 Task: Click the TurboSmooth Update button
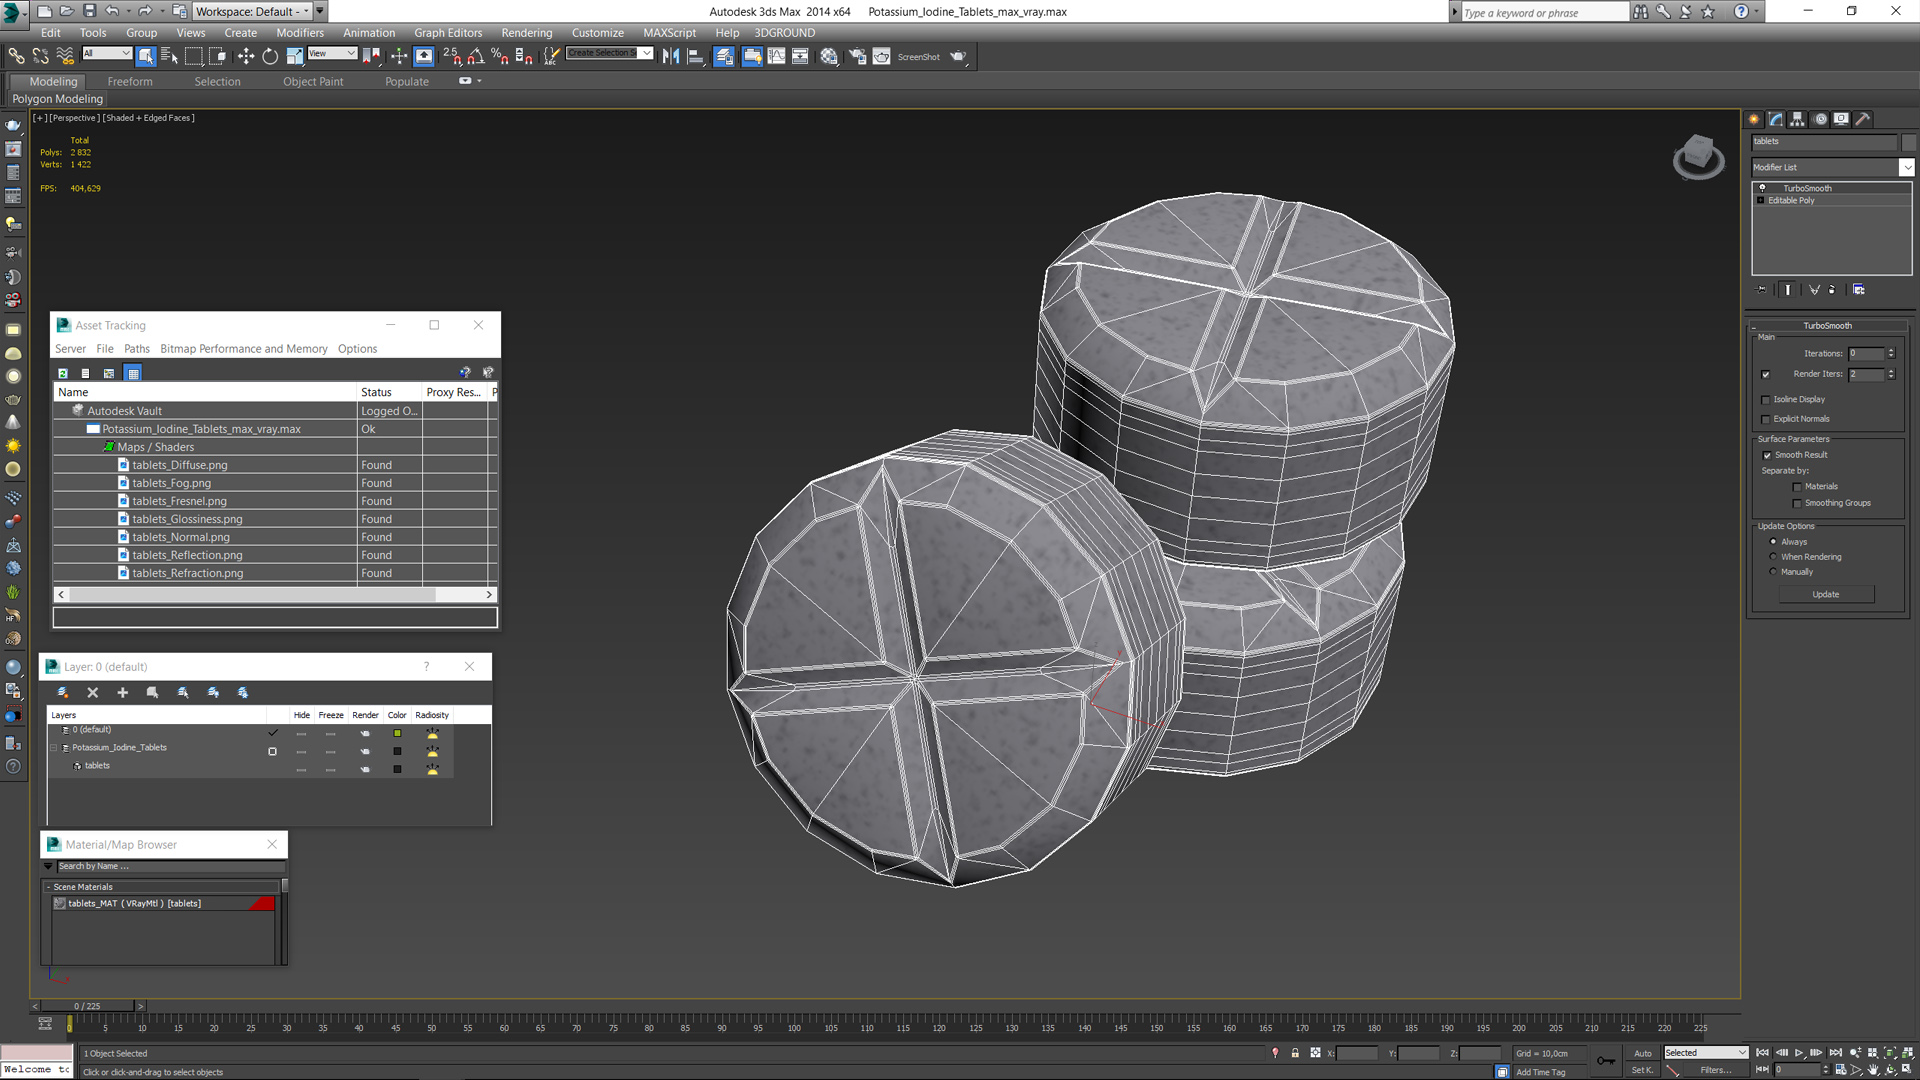(1825, 594)
